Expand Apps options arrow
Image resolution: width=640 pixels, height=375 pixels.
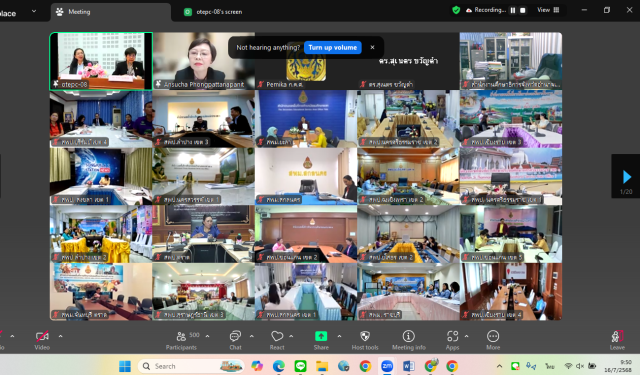466,336
